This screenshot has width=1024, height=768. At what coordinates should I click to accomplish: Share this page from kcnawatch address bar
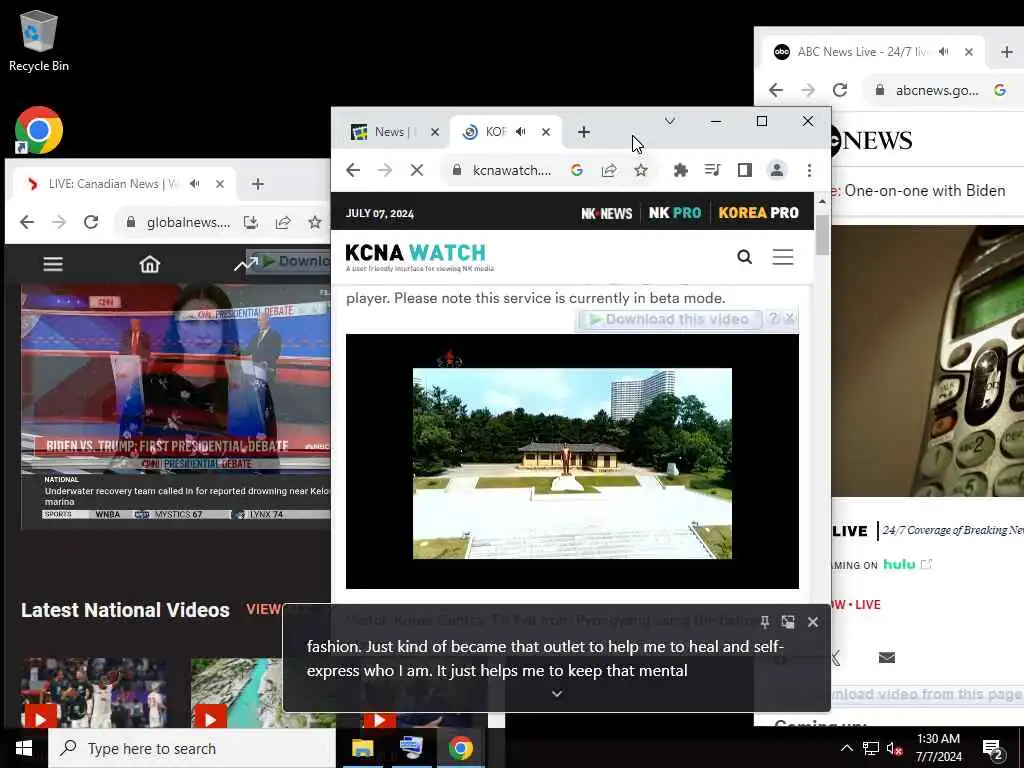(609, 170)
